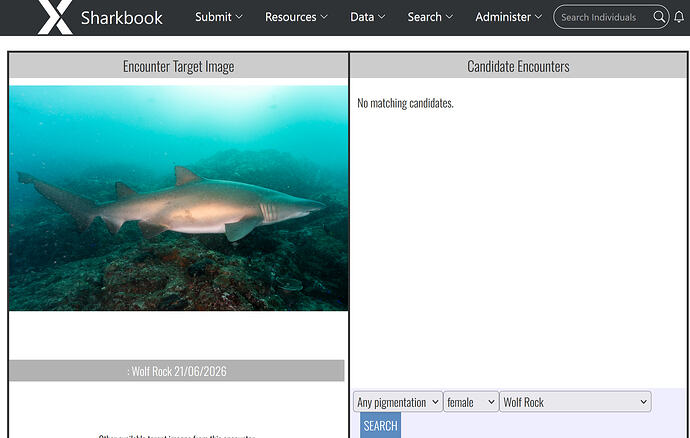Open the Resources menu

[x=296, y=17]
